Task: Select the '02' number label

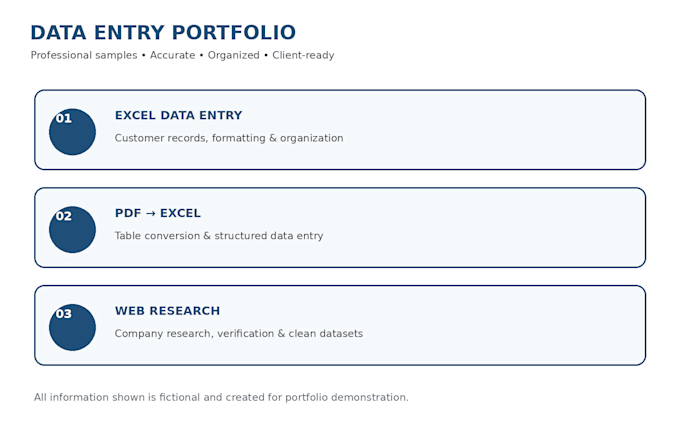Action: tap(64, 216)
